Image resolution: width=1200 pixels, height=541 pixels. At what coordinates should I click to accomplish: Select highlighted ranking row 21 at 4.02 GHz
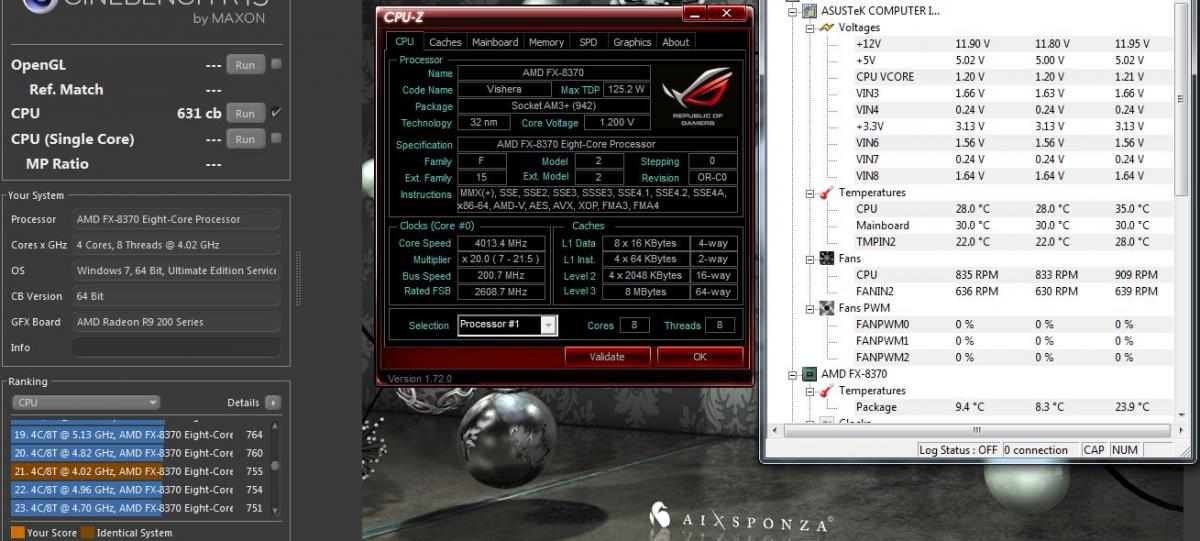[x=138, y=471]
